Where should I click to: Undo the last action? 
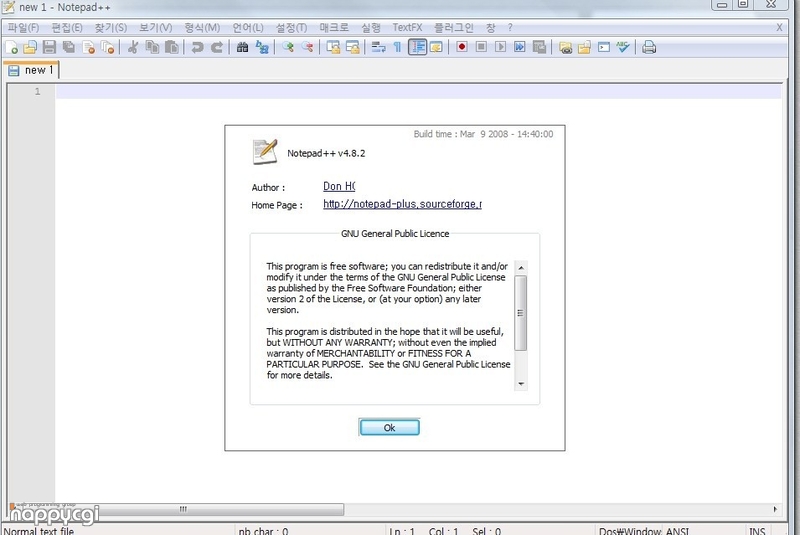197,47
